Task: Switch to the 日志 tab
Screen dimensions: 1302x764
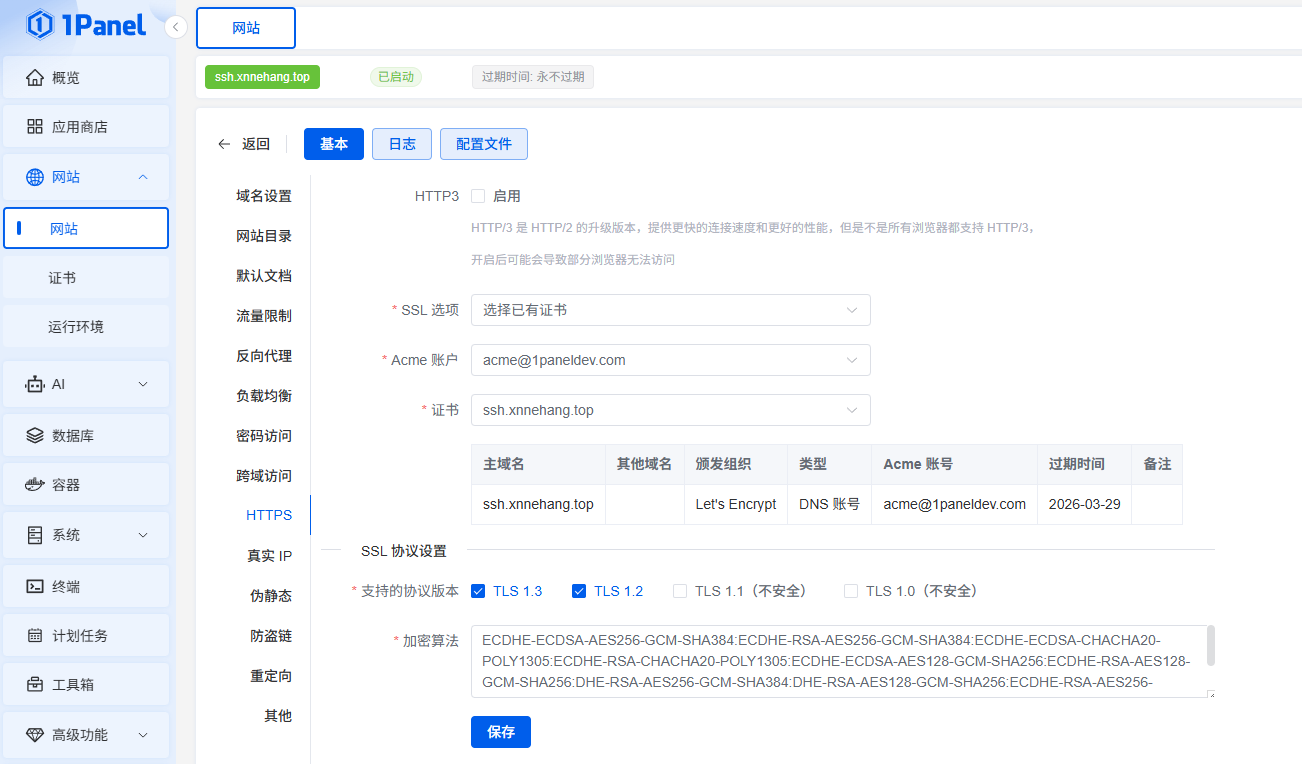Action: [x=402, y=143]
